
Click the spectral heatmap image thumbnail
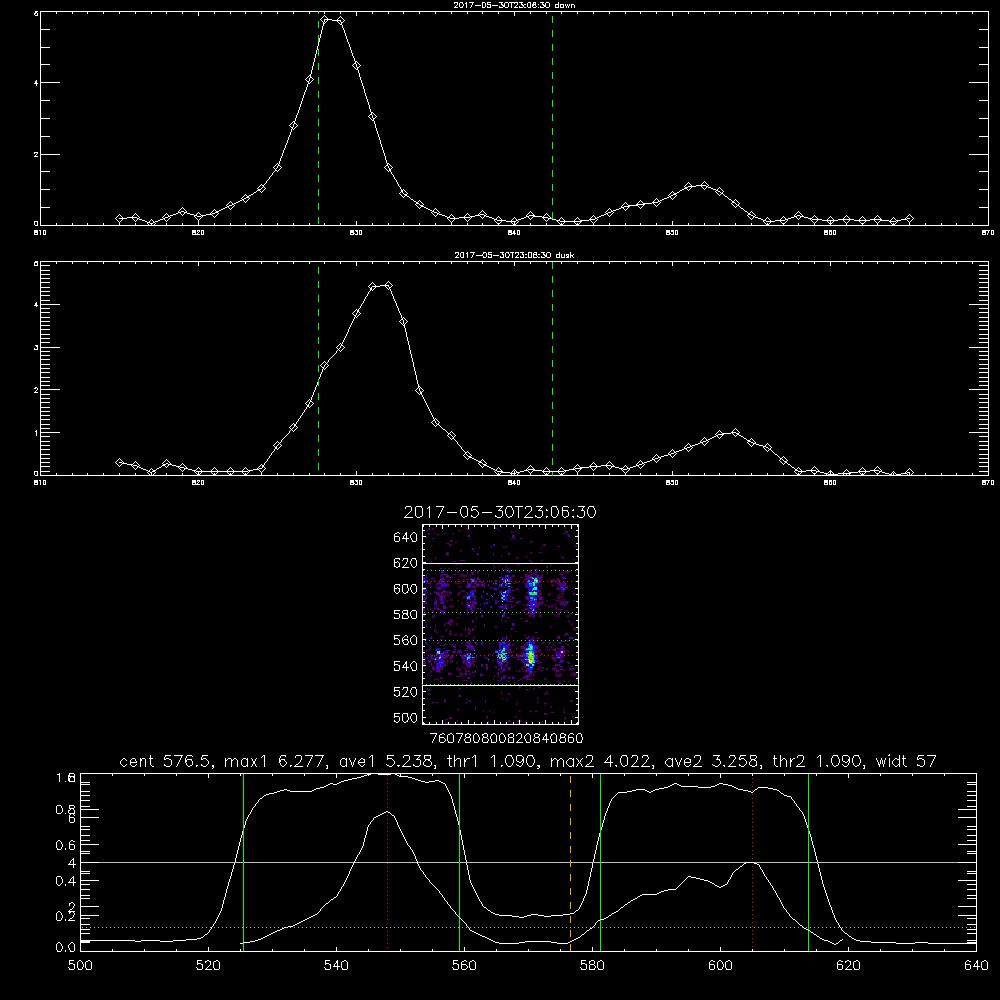point(500,624)
